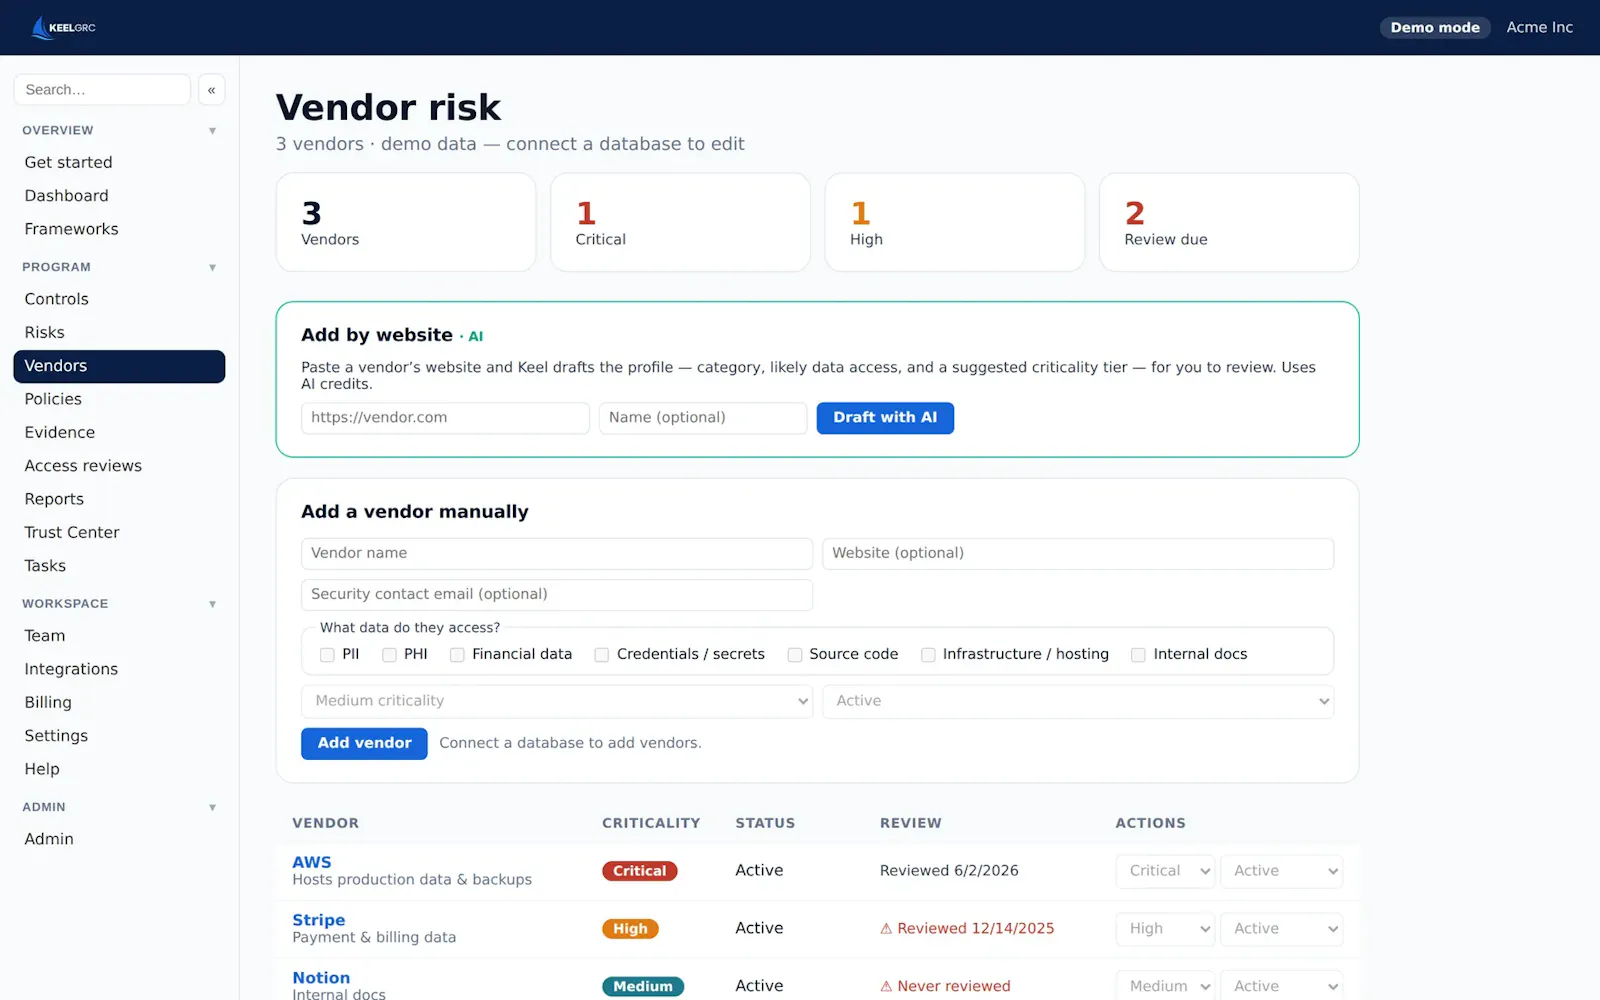Click the KeelGRC logo
This screenshot has height=1000, width=1600.
[x=64, y=27]
